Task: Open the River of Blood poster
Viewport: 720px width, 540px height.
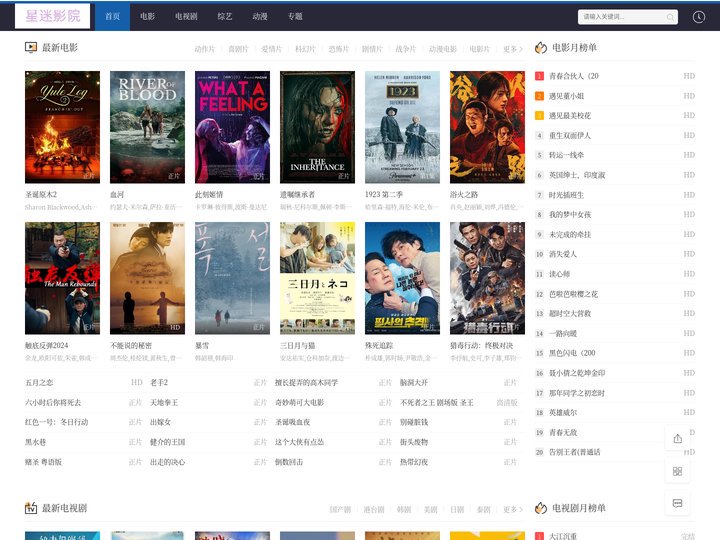Action: 147,127
